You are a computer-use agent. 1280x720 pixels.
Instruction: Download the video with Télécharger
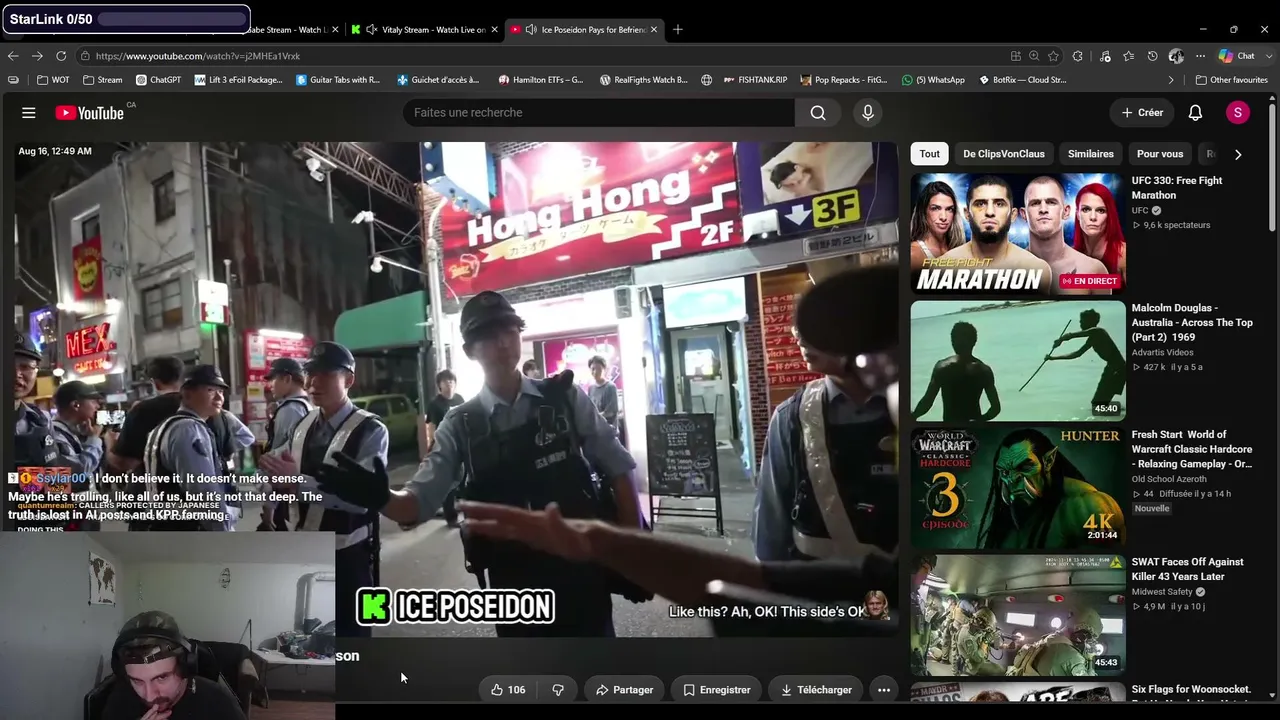click(x=817, y=690)
